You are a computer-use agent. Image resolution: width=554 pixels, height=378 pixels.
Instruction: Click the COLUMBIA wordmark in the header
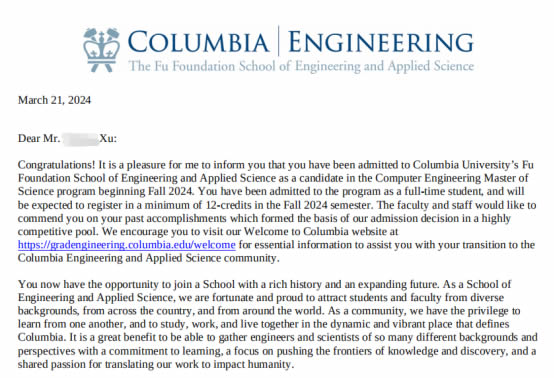pos(198,42)
